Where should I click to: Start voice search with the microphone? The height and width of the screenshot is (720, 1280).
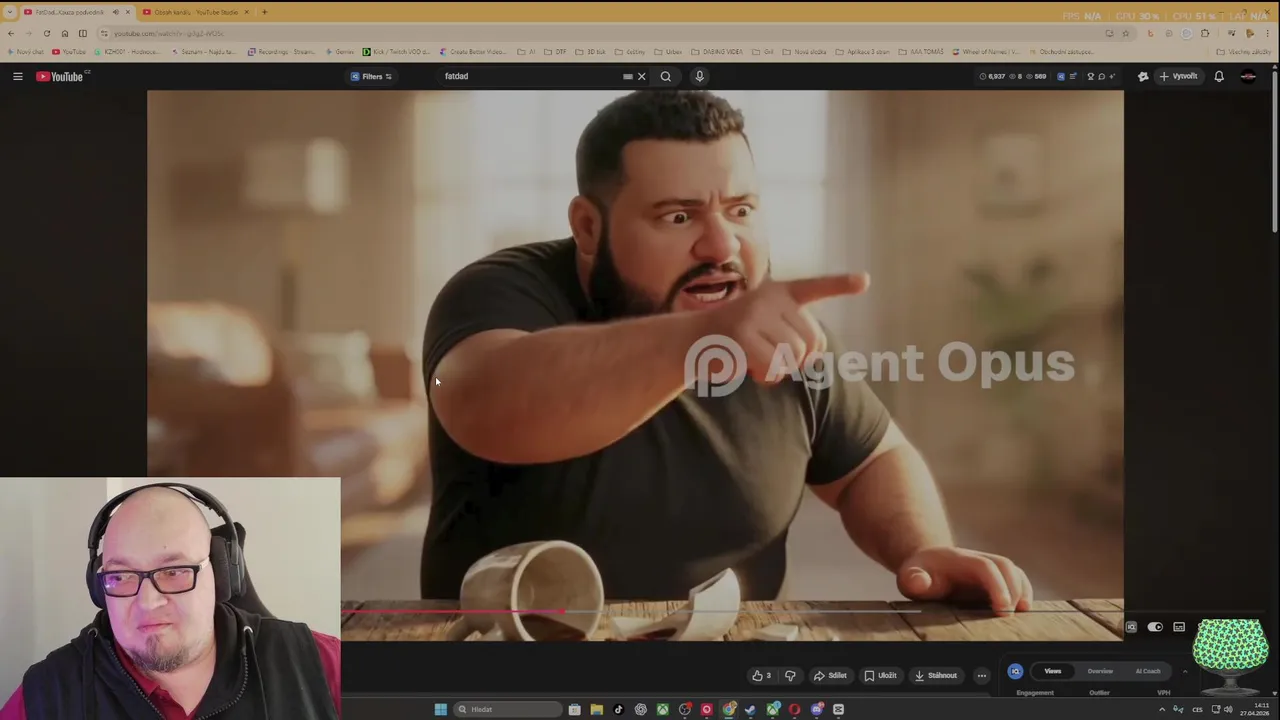point(700,76)
